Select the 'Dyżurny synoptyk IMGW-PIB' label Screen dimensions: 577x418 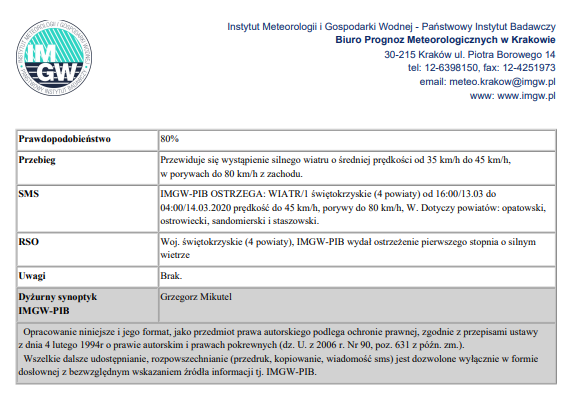point(58,304)
